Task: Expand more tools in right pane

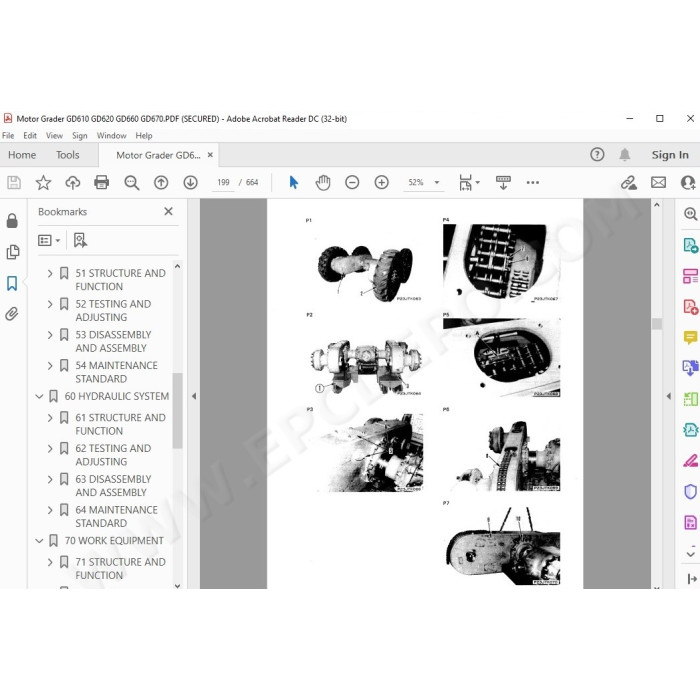Action: pyautogui.click(x=690, y=554)
